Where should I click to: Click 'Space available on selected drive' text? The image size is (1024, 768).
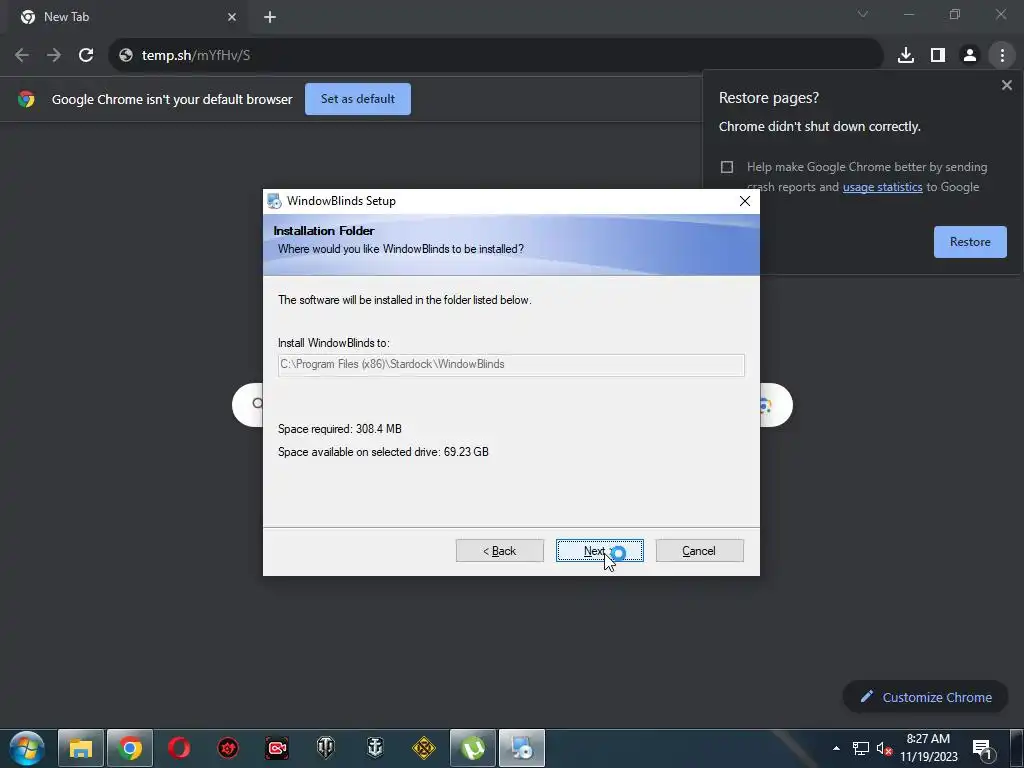click(383, 452)
